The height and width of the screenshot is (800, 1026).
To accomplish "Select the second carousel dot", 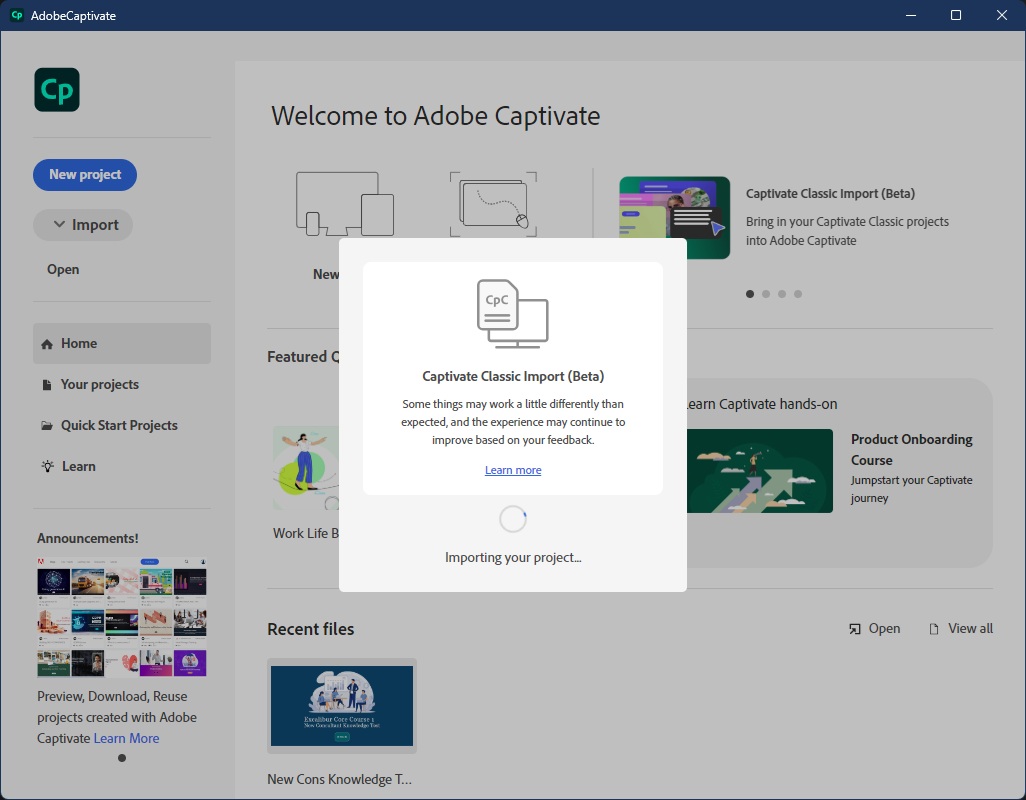I will 766,294.
